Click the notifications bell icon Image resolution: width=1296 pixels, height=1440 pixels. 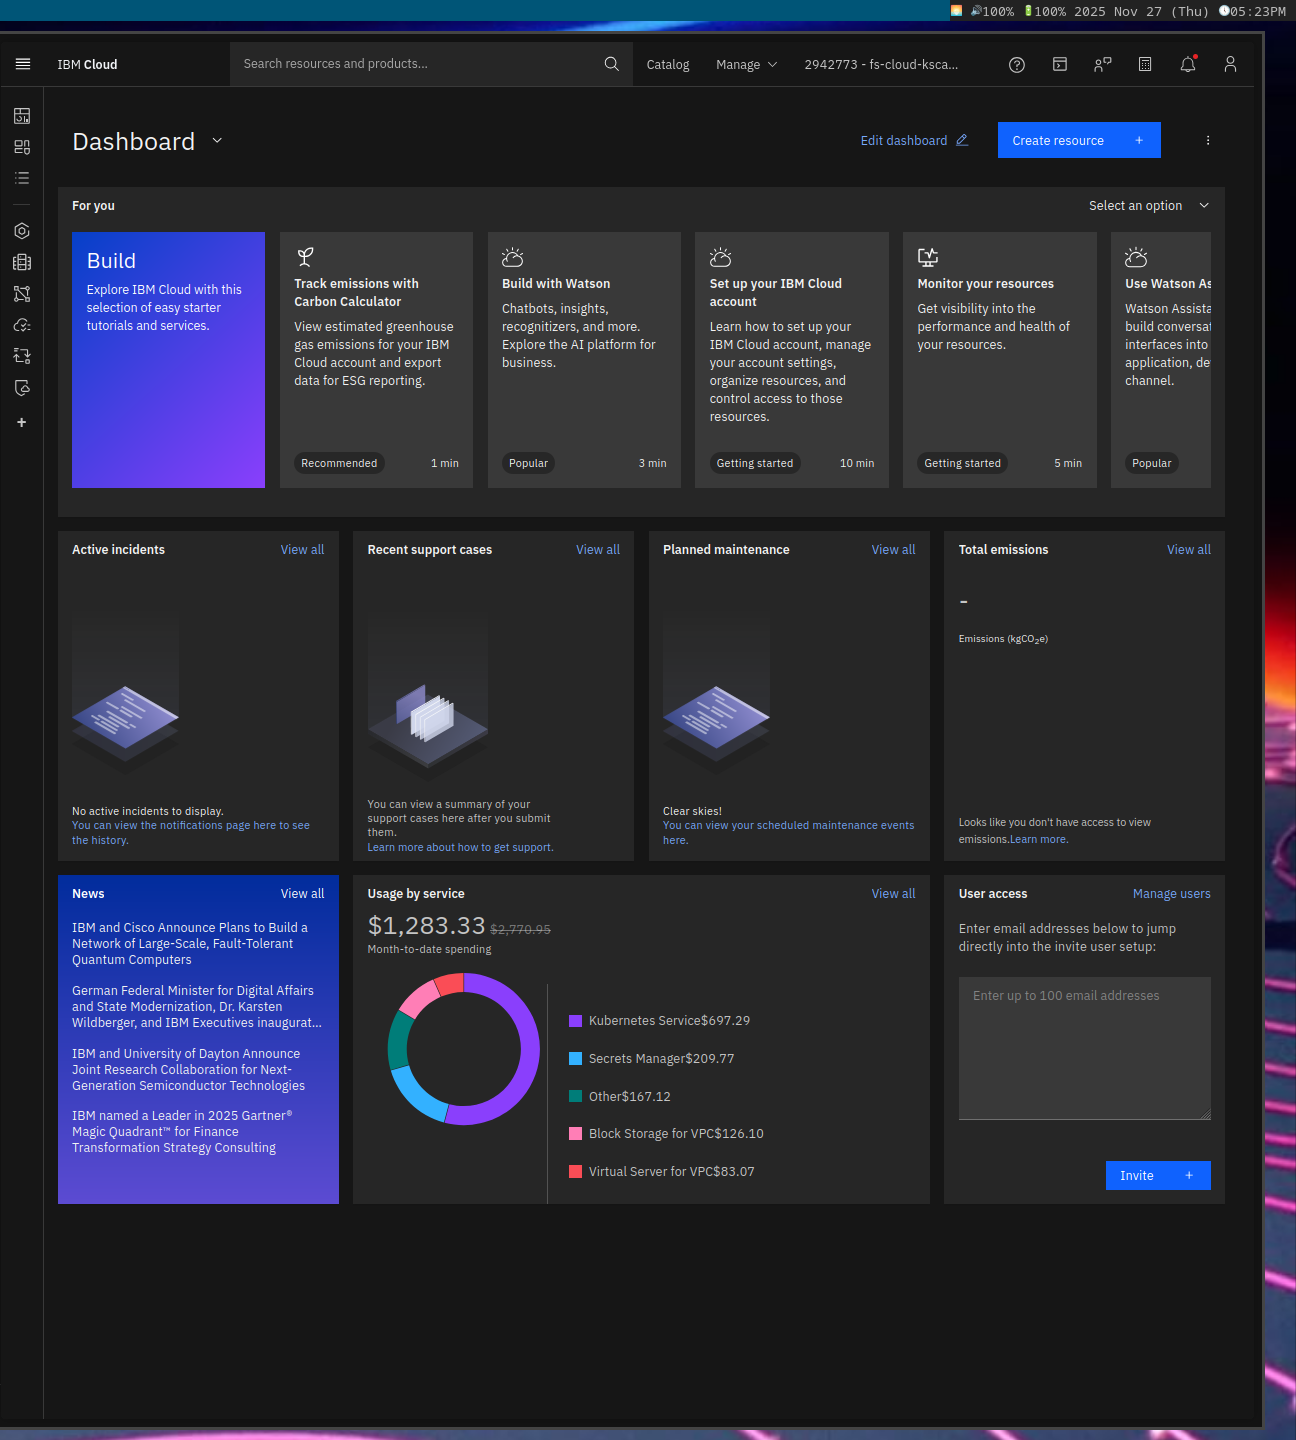click(x=1187, y=64)
